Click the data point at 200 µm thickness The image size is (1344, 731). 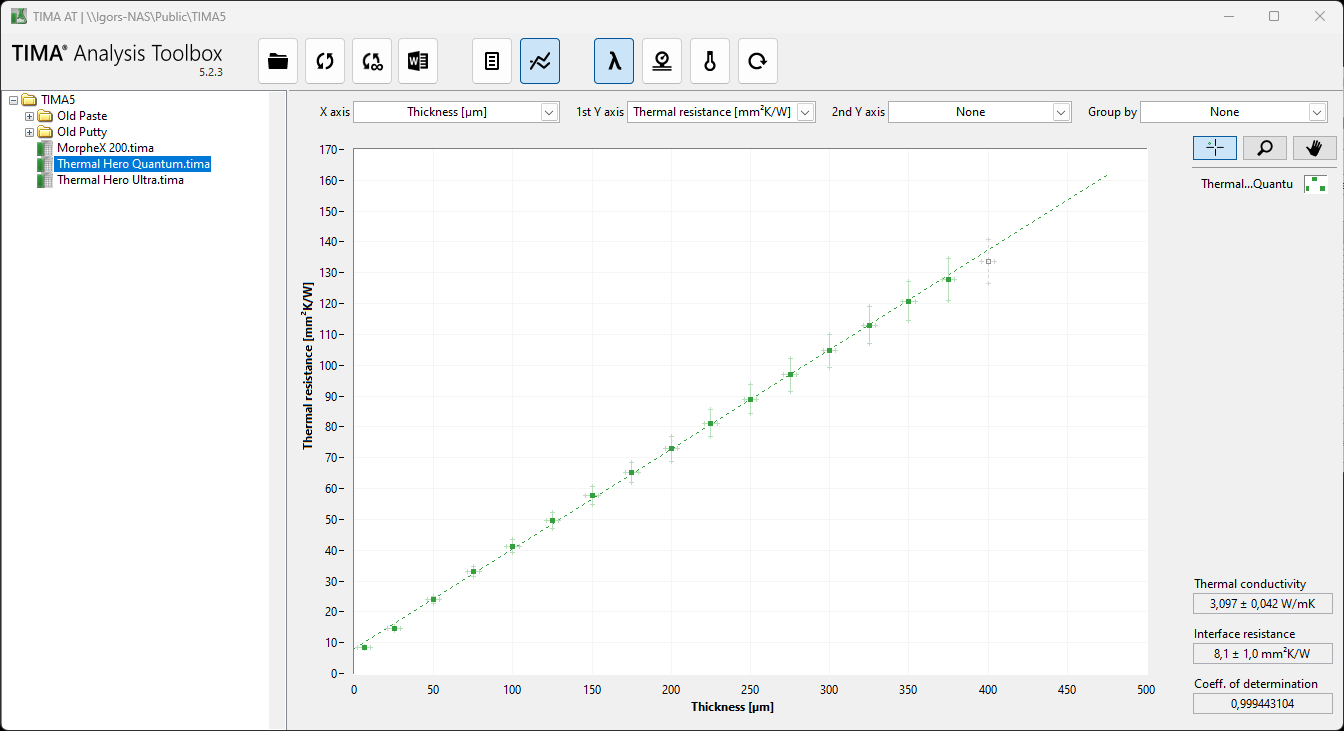click(x=671, y=448)
